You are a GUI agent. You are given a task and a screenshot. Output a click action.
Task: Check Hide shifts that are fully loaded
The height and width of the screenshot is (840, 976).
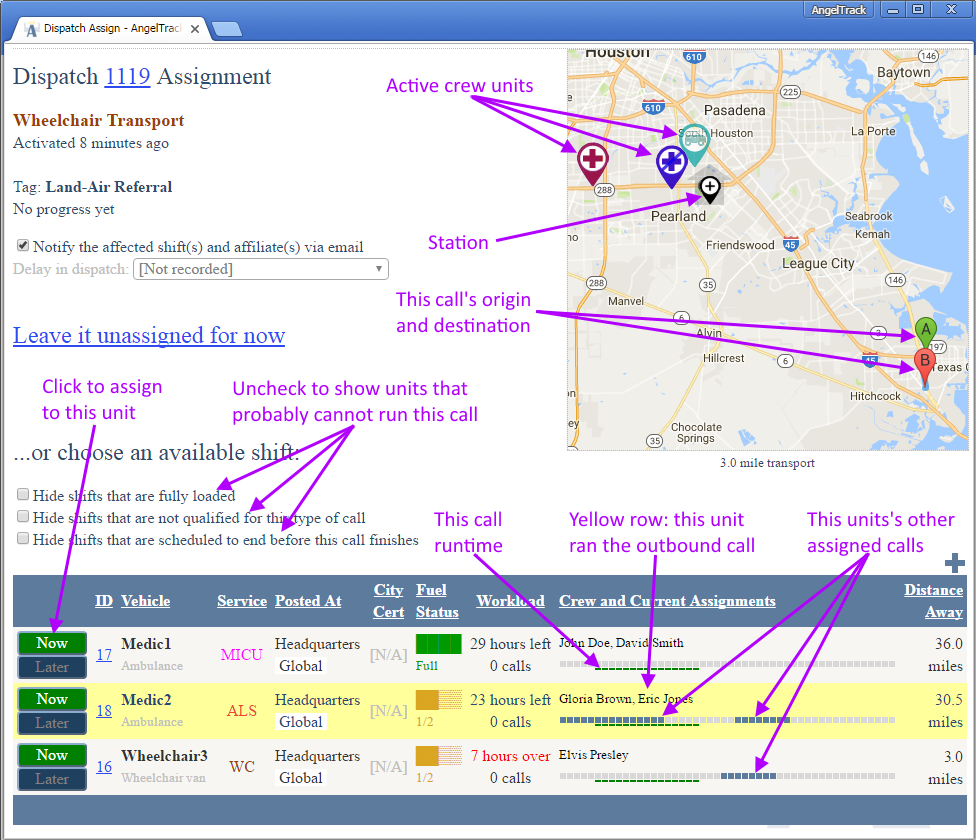pyautogui.click(x=21, y=494)
